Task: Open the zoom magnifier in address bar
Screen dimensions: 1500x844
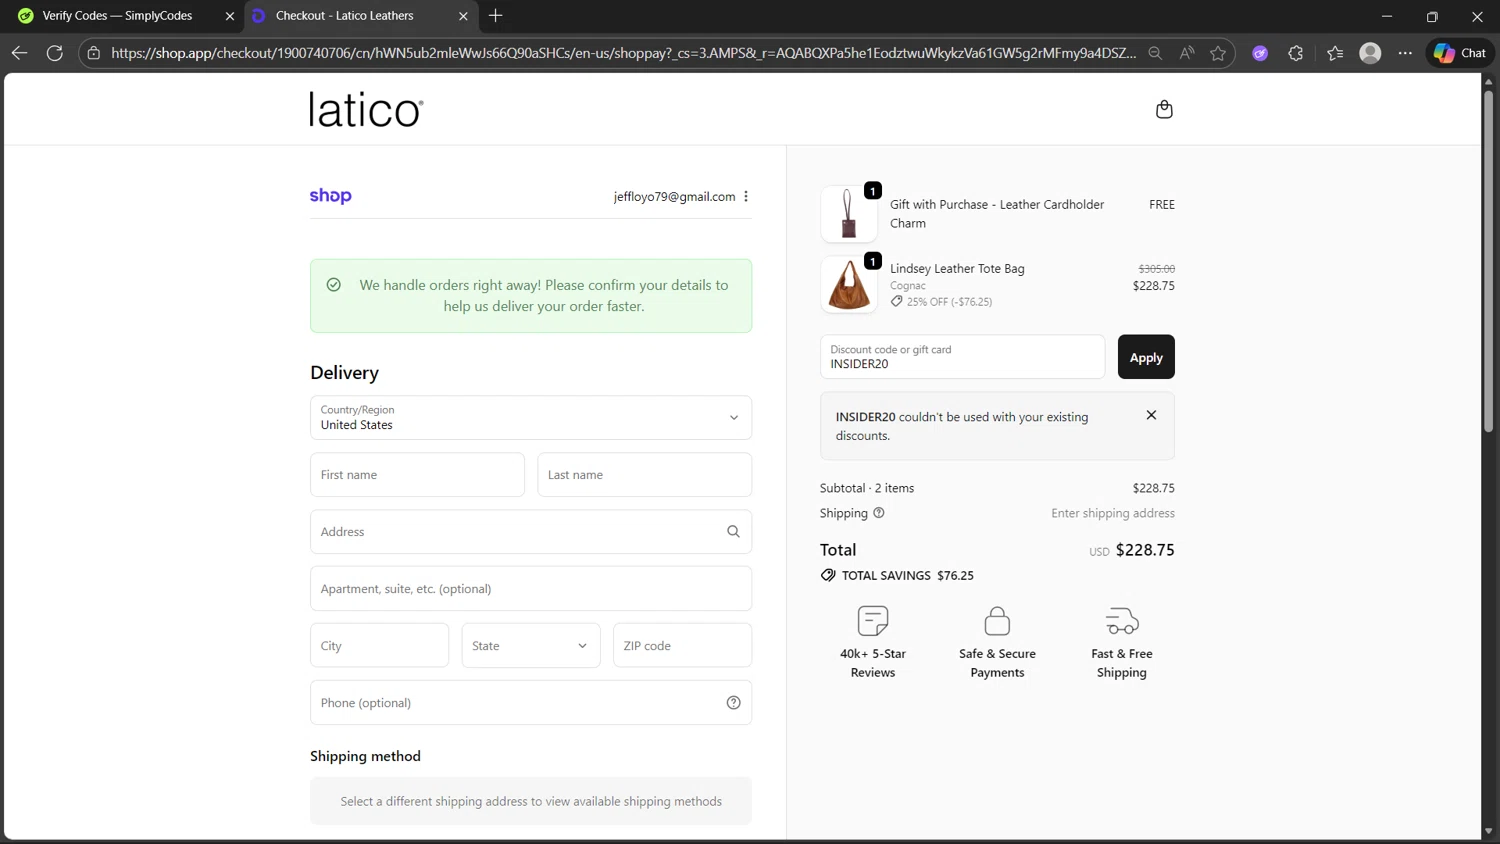Action: (1155, 53)
